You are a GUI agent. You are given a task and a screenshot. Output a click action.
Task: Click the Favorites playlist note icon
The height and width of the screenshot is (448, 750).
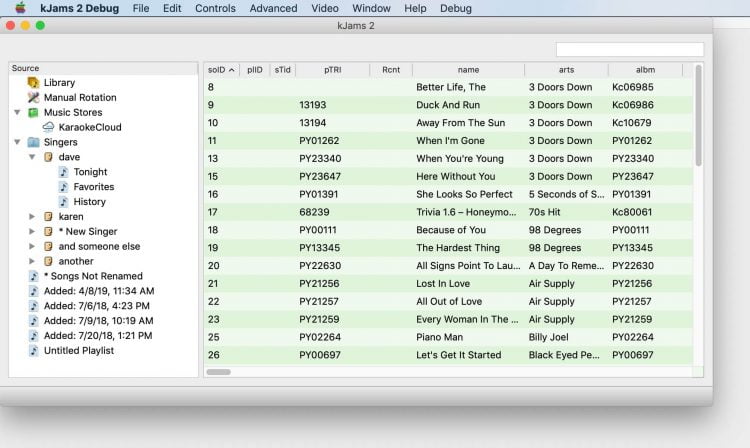[x=63, y=186]
